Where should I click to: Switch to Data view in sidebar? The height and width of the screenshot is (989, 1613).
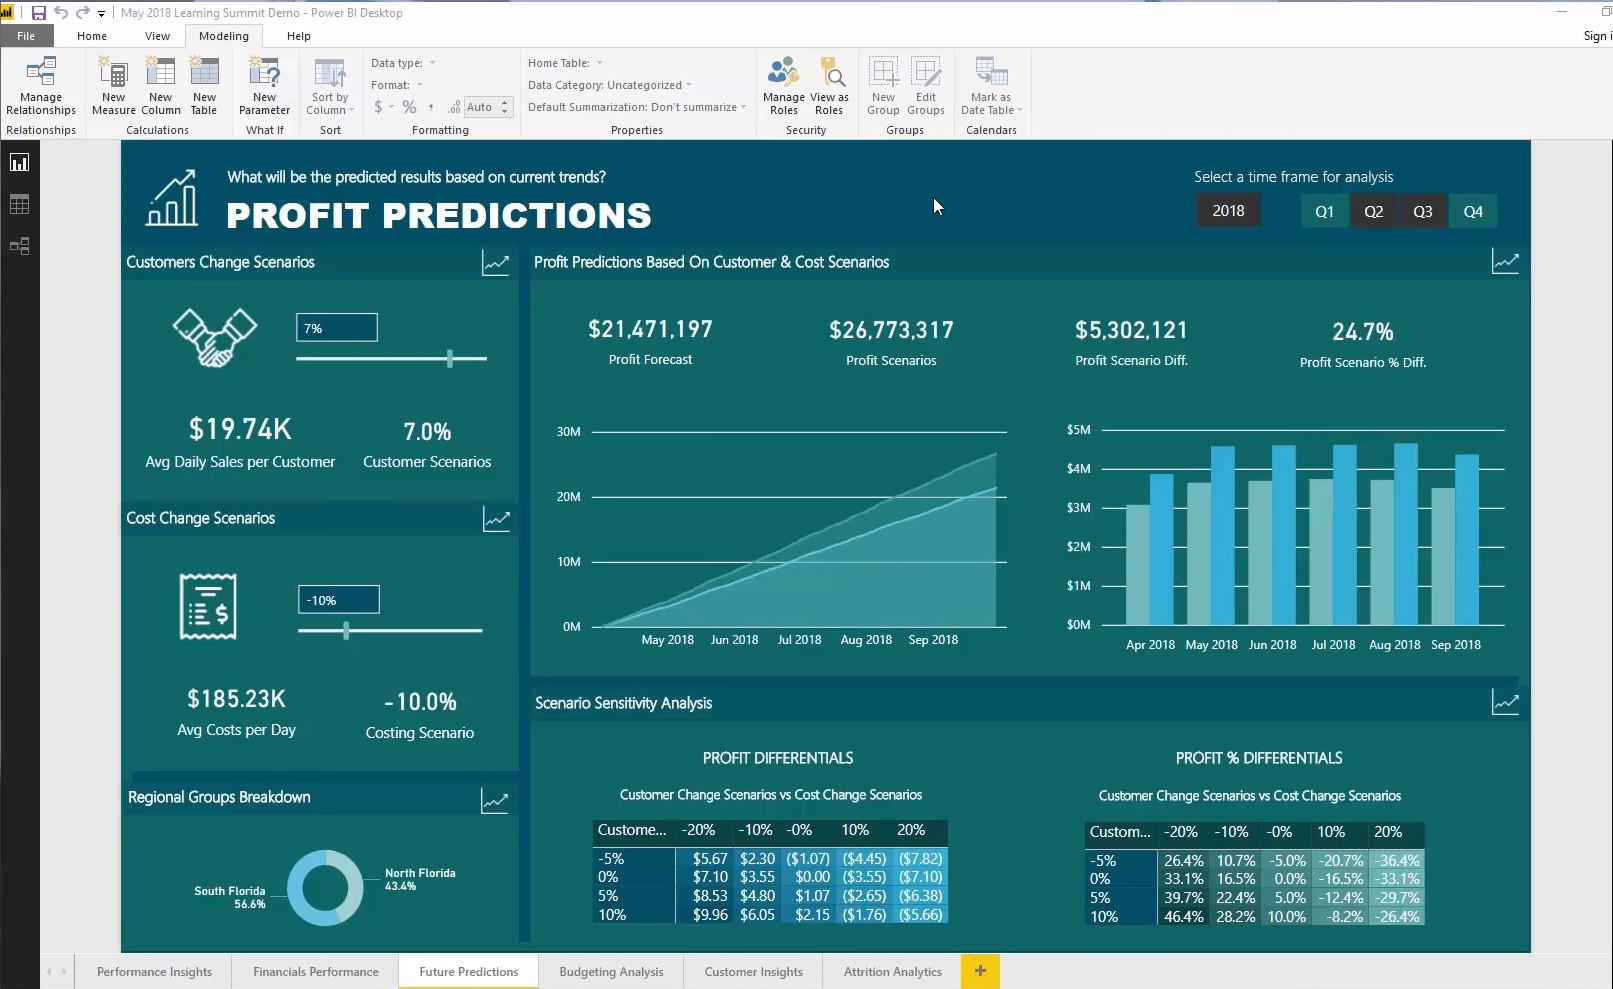(x=19, y=204)
